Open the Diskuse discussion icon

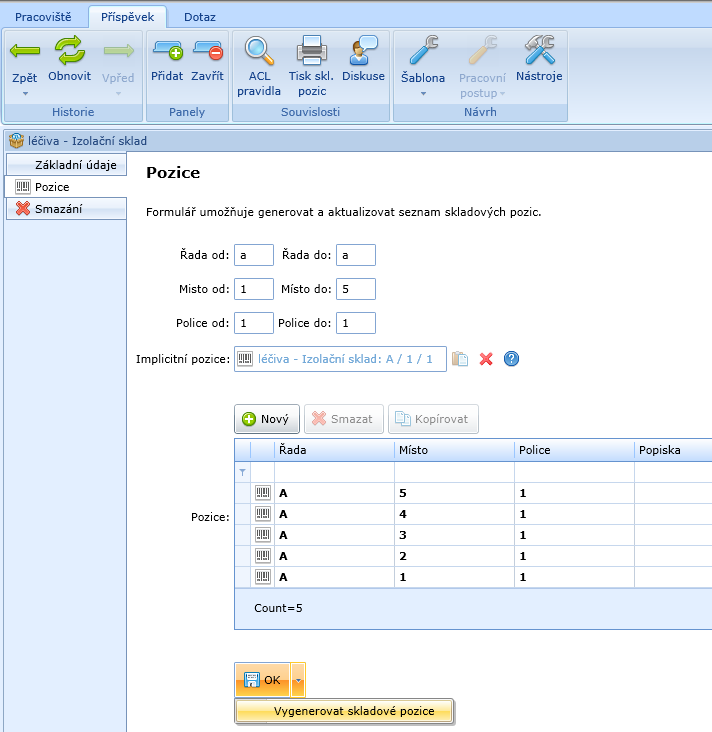click(363, 52)
